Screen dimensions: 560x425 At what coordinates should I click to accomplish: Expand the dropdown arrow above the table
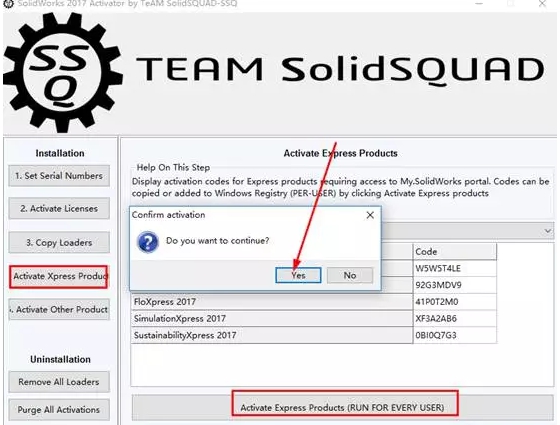point(548,231)
